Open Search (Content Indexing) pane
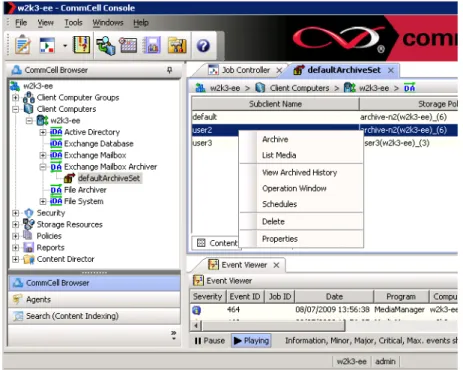Screen dimensions: 463x370 (94, 316)
